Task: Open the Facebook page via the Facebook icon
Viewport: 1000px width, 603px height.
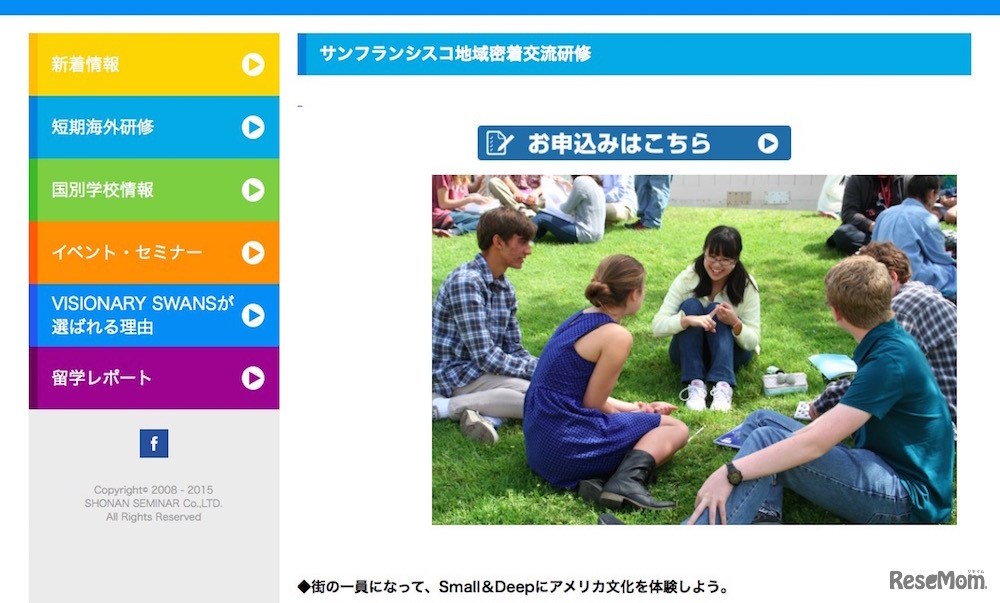Action: (152, 443)
